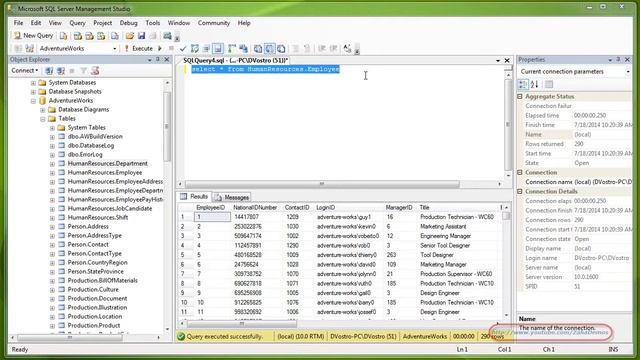Click the query editor vertical scrollbar
This screenshot has height=360, width=640.
[508, 124]
